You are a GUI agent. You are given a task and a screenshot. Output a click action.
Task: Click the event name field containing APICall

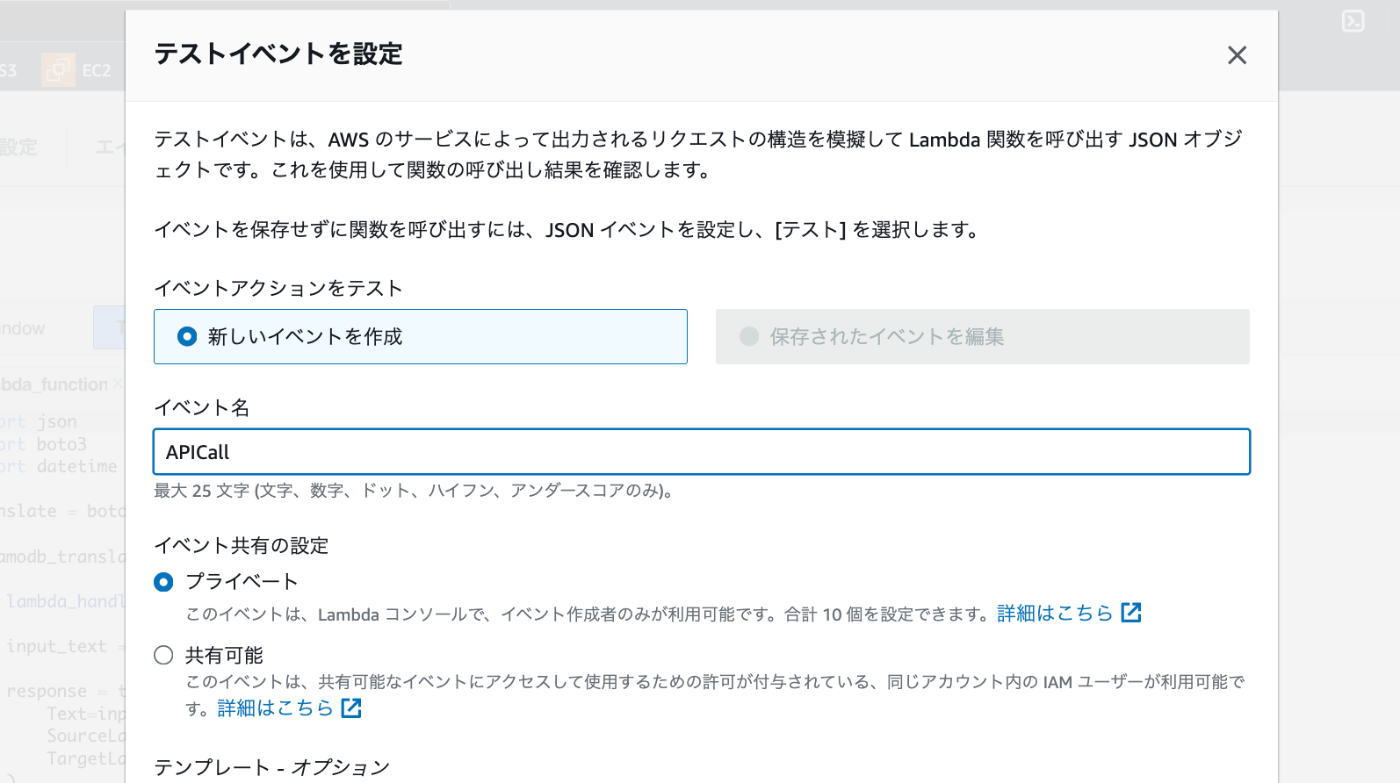701,452
